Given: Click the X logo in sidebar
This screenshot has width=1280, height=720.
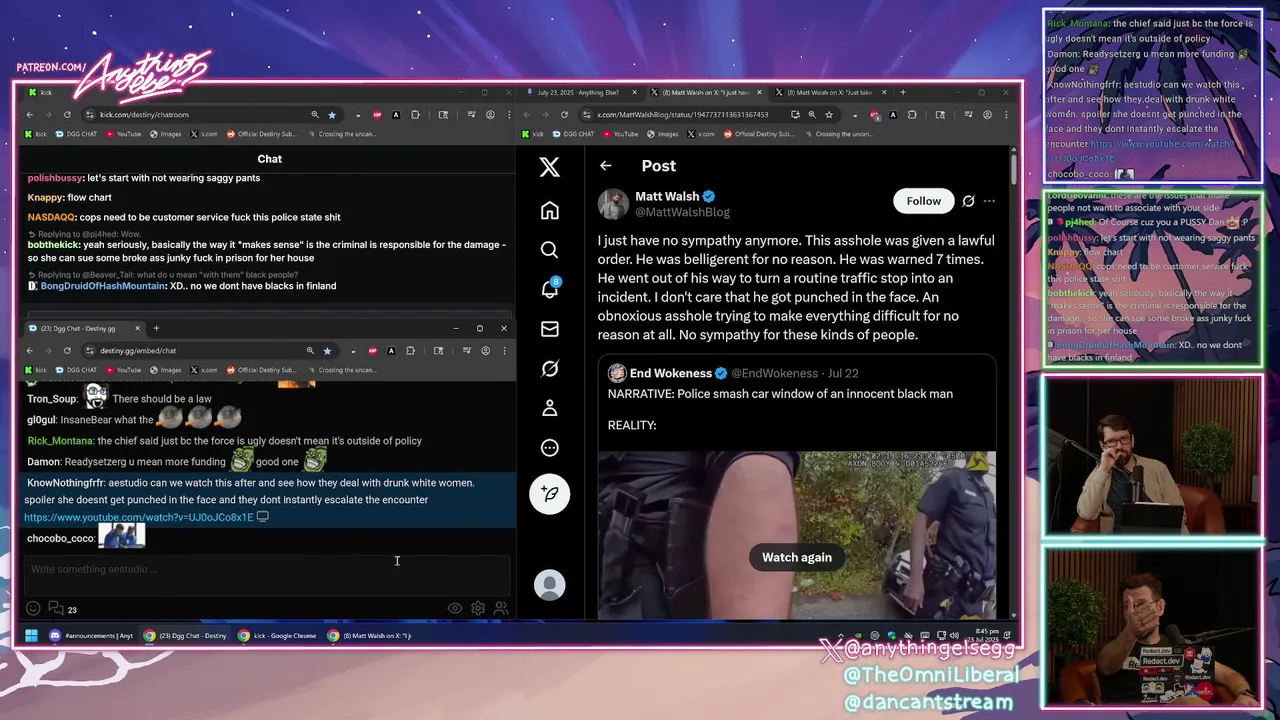Looking at the screenshot, I should (x=549, y=167).
